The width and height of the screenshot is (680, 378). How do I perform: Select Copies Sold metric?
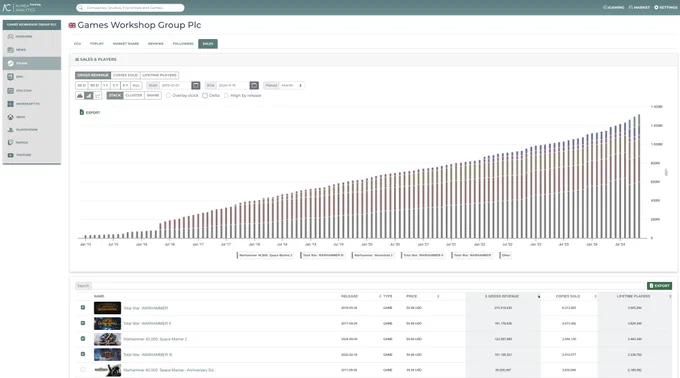point(125,75)
